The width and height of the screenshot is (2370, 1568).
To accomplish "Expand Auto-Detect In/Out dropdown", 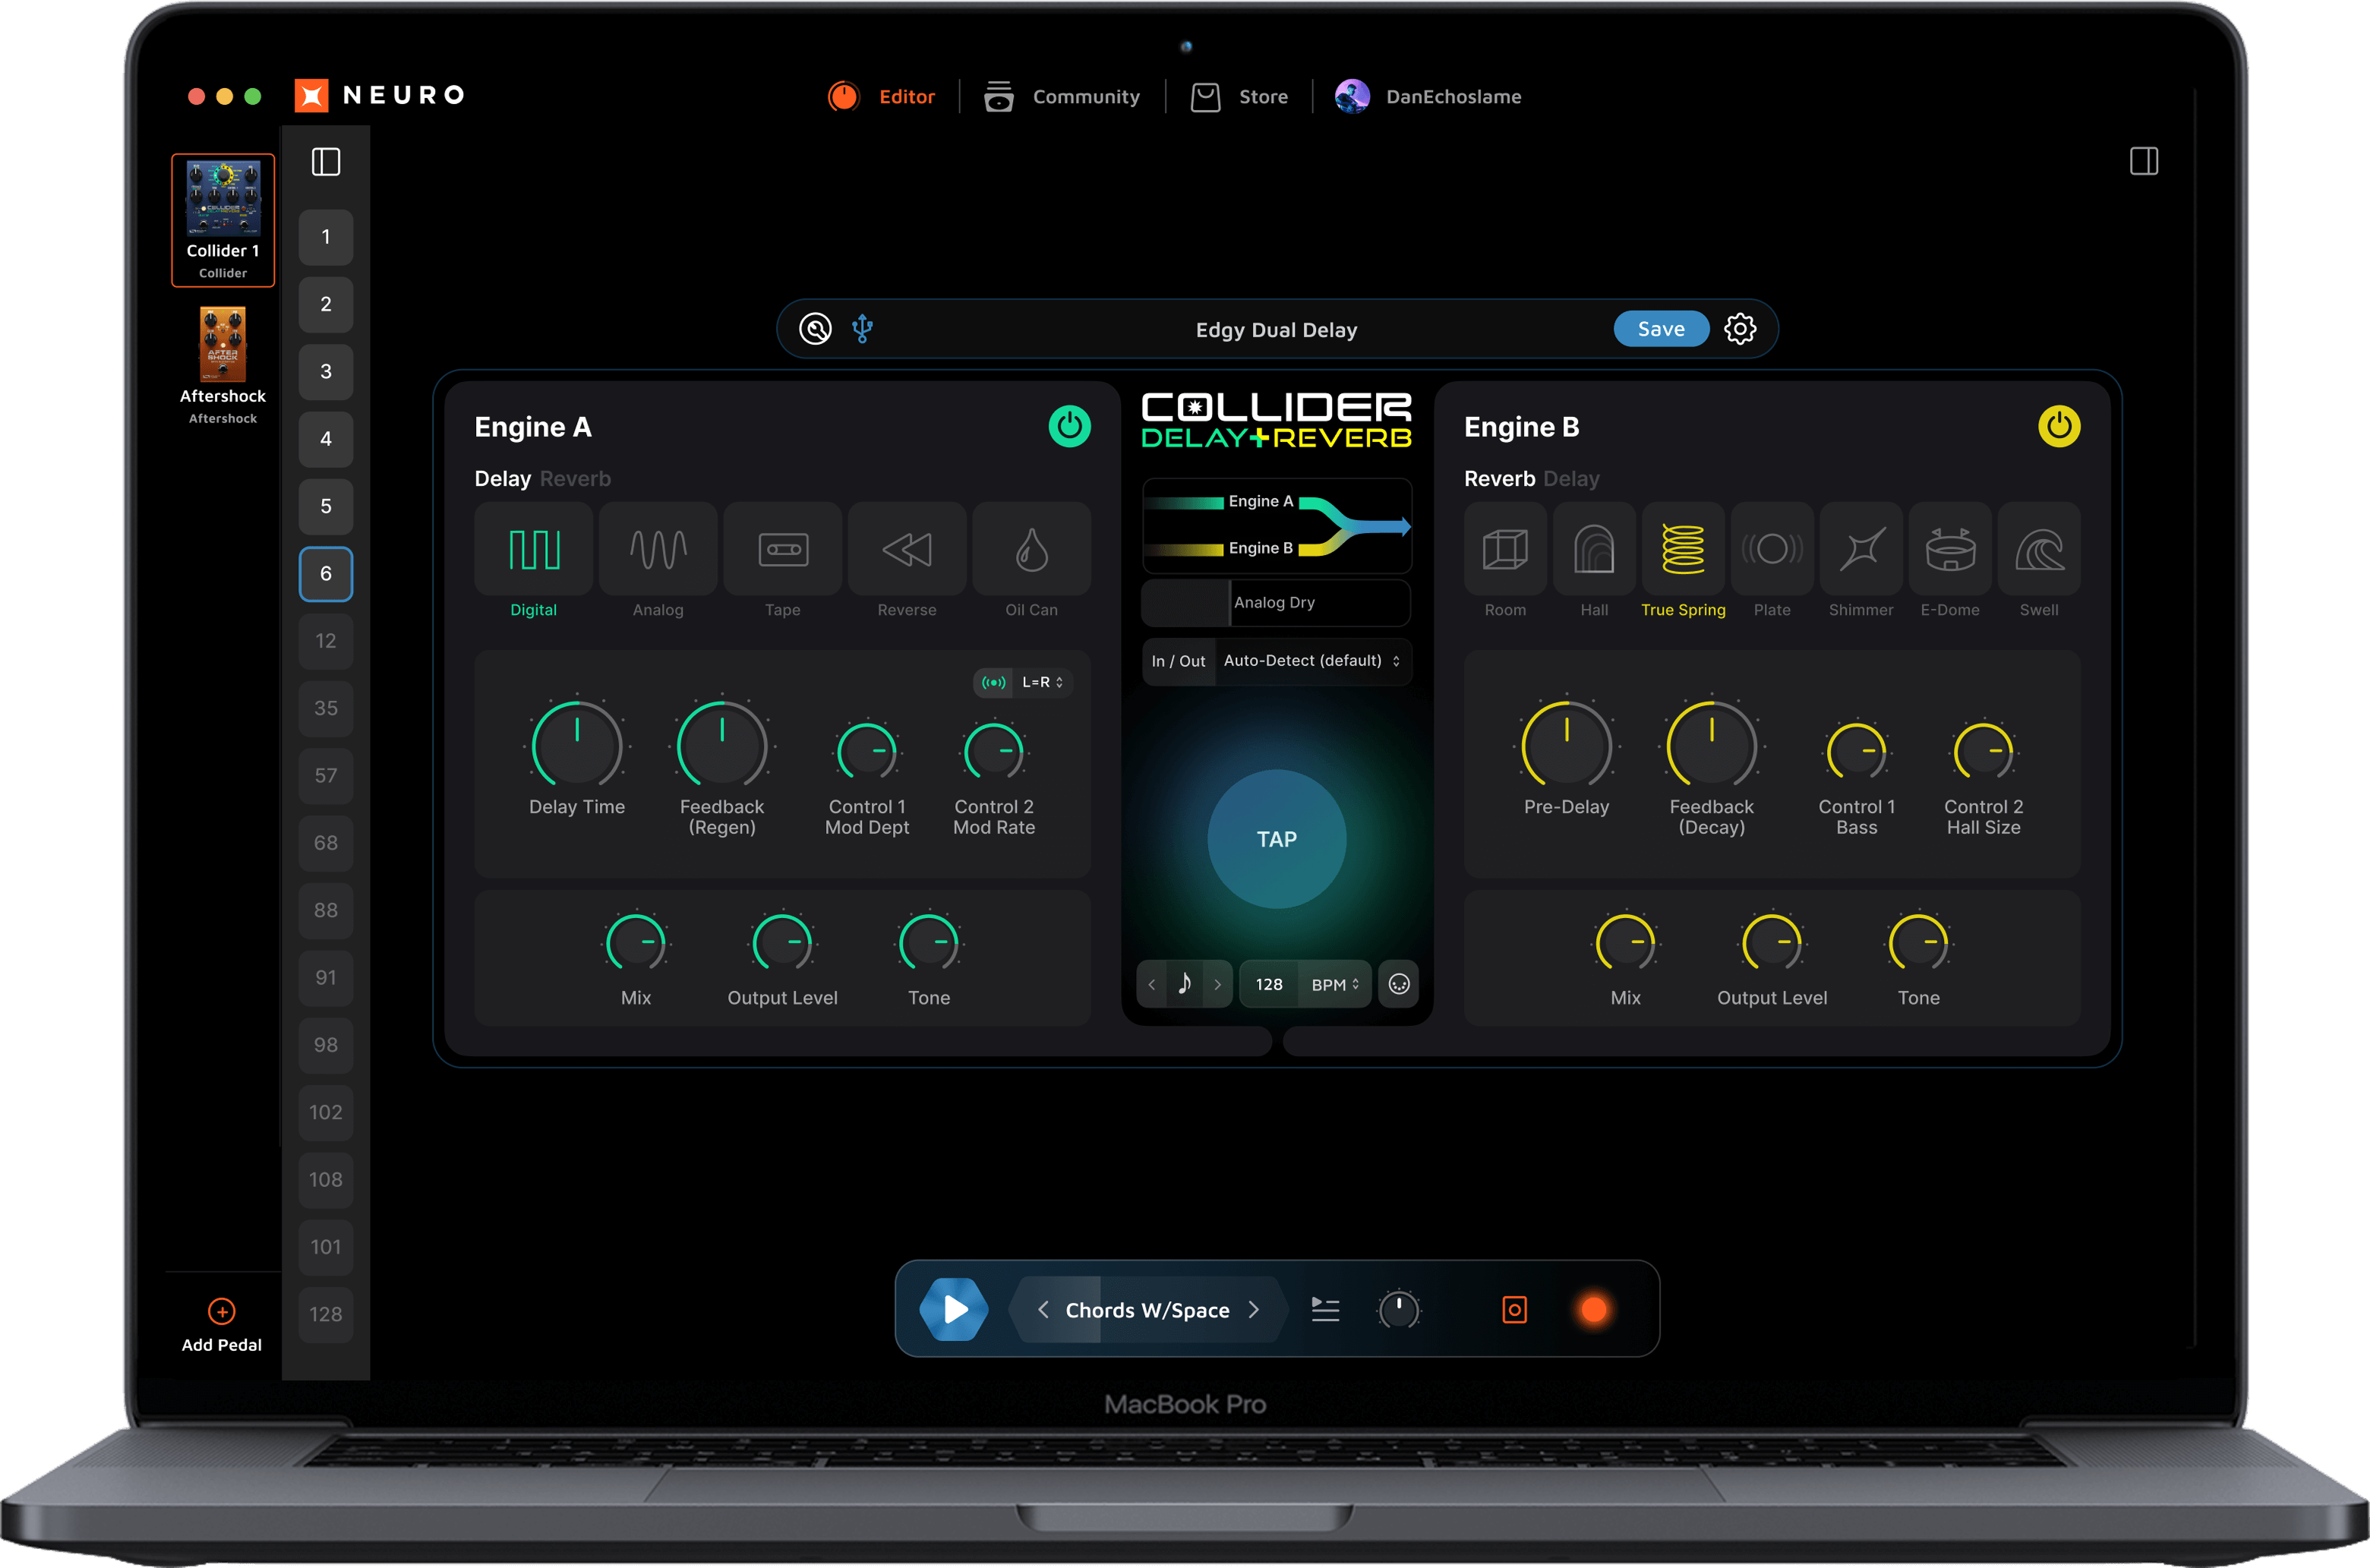I will pos(1311,661).
